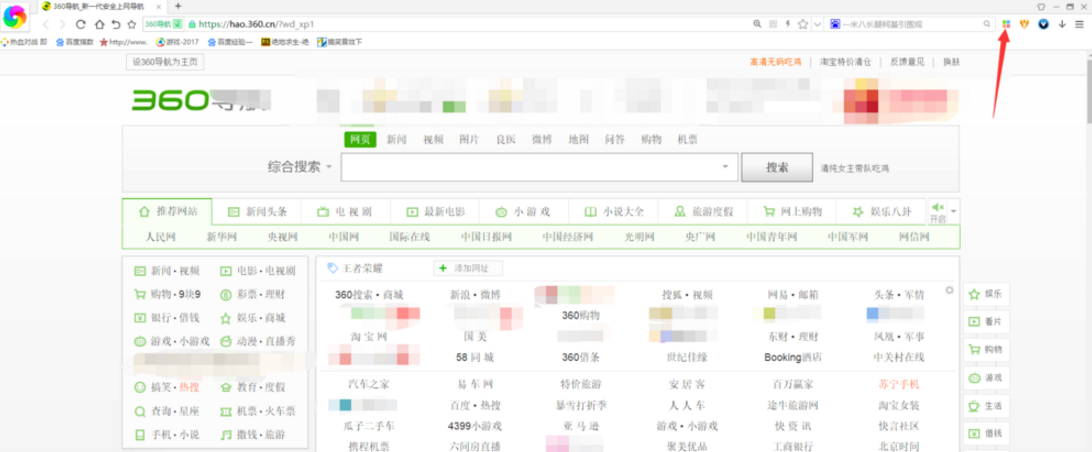This screenshot has height=452, width=1092.
Task: Click the 反馈意见 link
Action: tap(907, 62)
